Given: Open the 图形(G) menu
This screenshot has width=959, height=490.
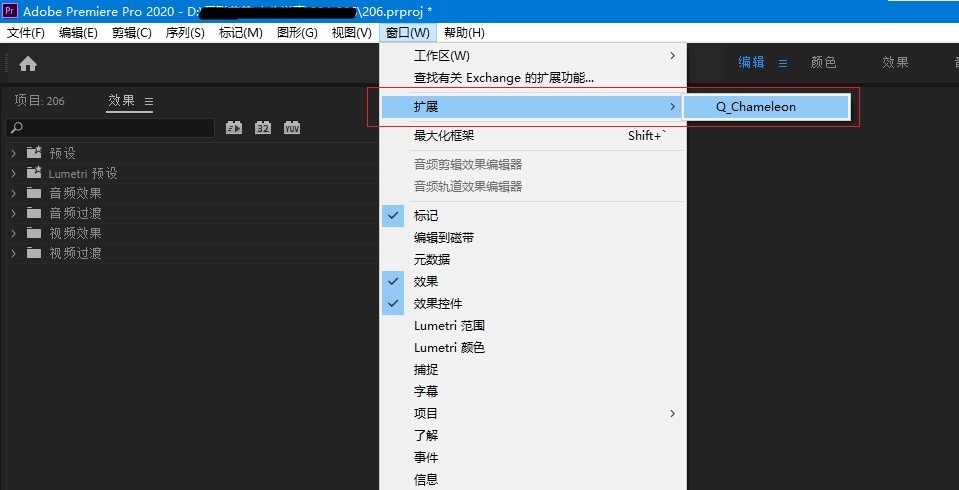Looking at the screenshot, I should [x=297, y=33].
